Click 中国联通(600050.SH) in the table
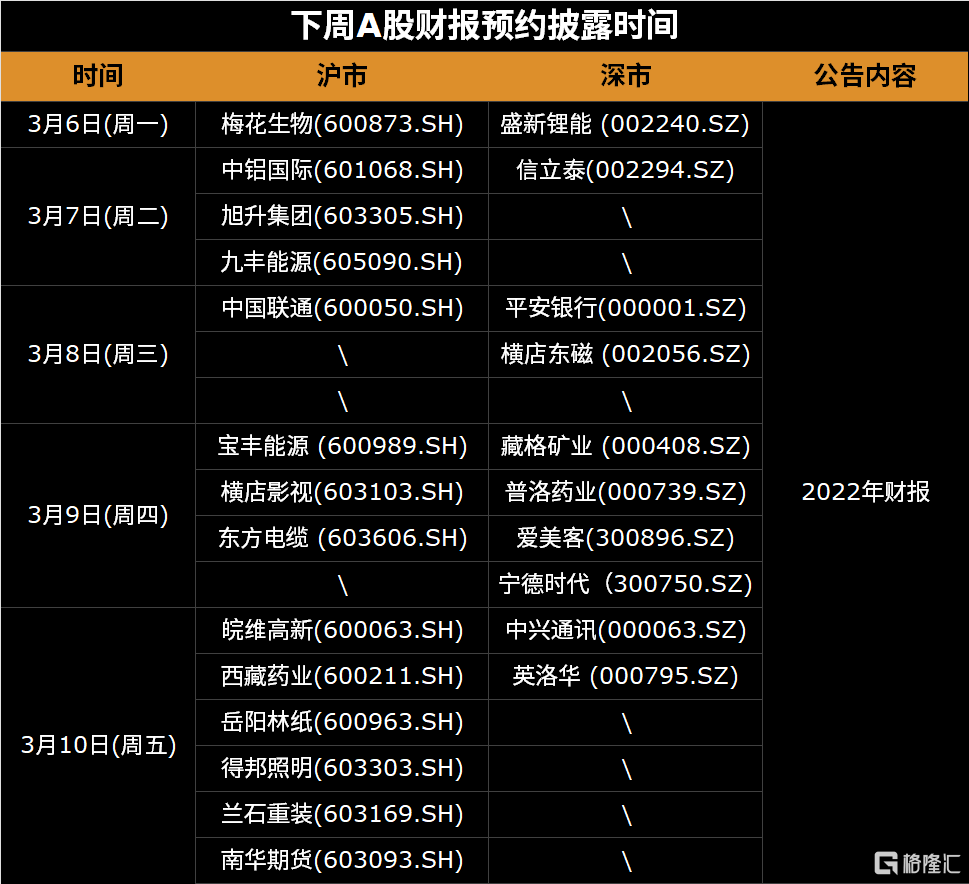This screenshot has width=969, height=884. click(x=342, y=308)
